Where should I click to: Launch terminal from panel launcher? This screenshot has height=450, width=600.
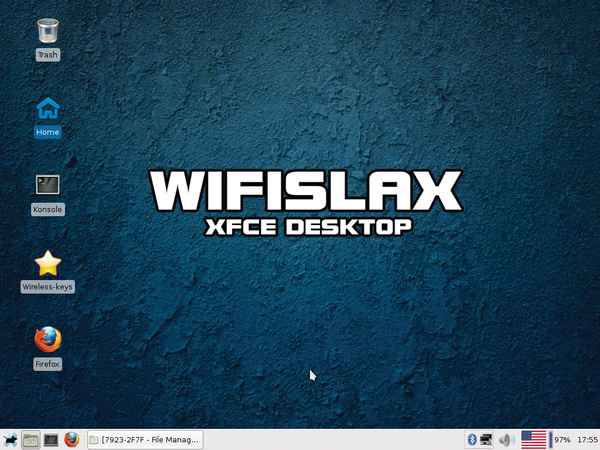(x=51, y=440)
